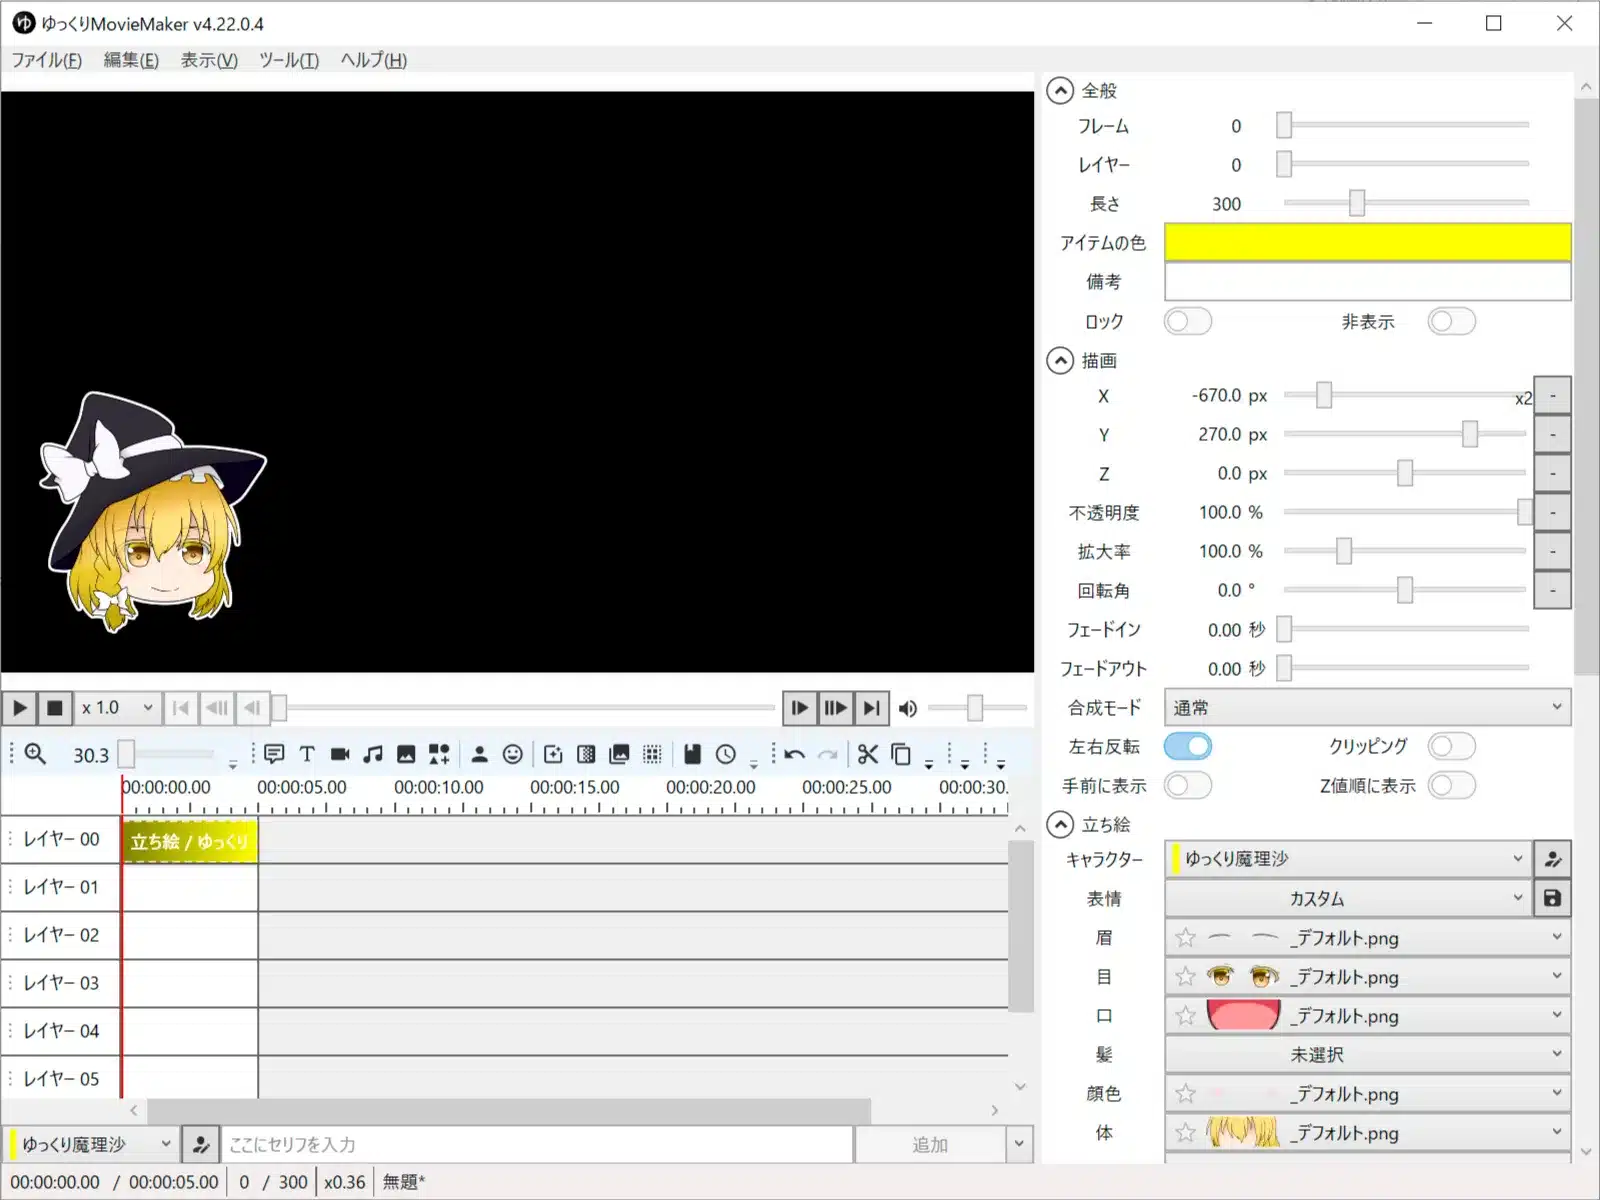The width and height of the screenshot is (1600, 1200).
Task: Favorite the 口 part with its star
Action: pyautogui.click(x=1186, y=1016)
